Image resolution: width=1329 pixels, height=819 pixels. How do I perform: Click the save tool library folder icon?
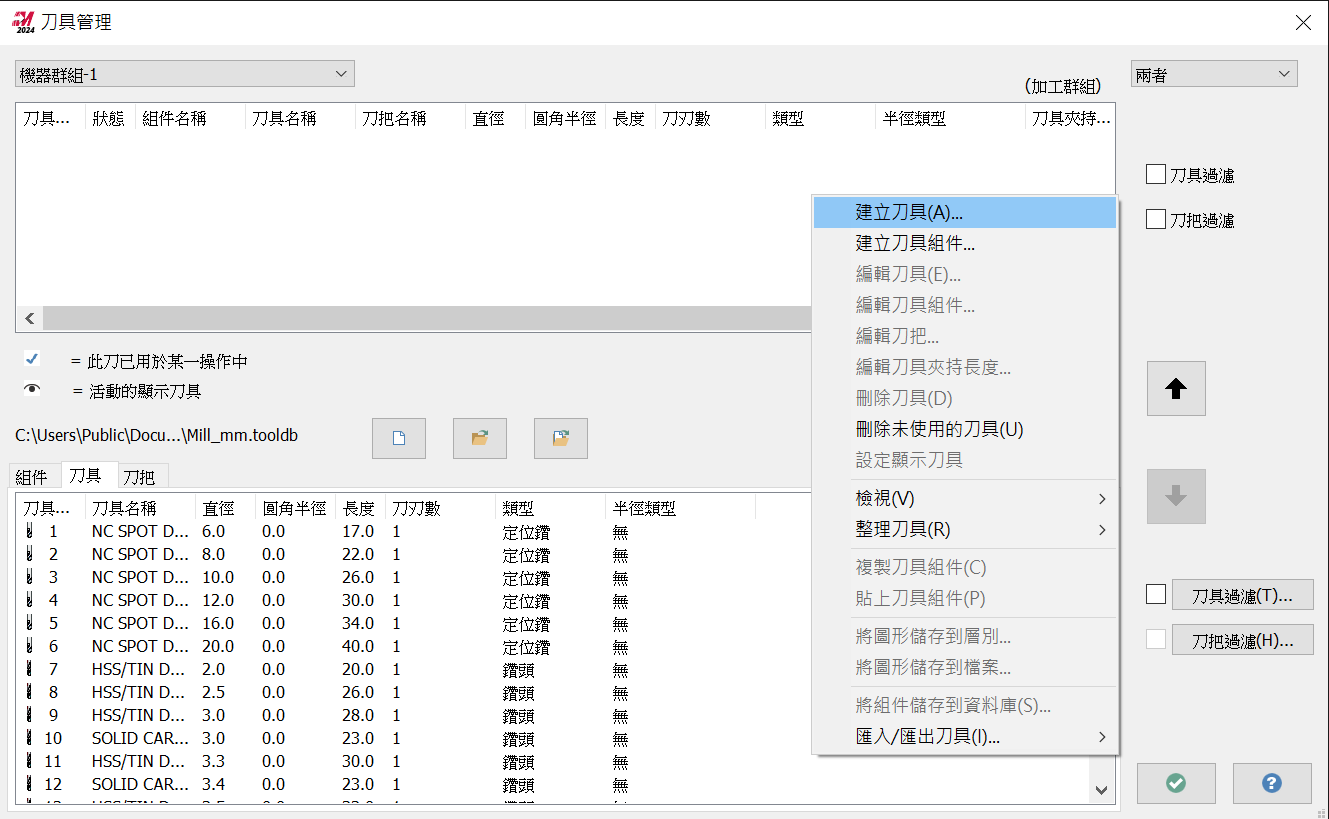point(561,438)
